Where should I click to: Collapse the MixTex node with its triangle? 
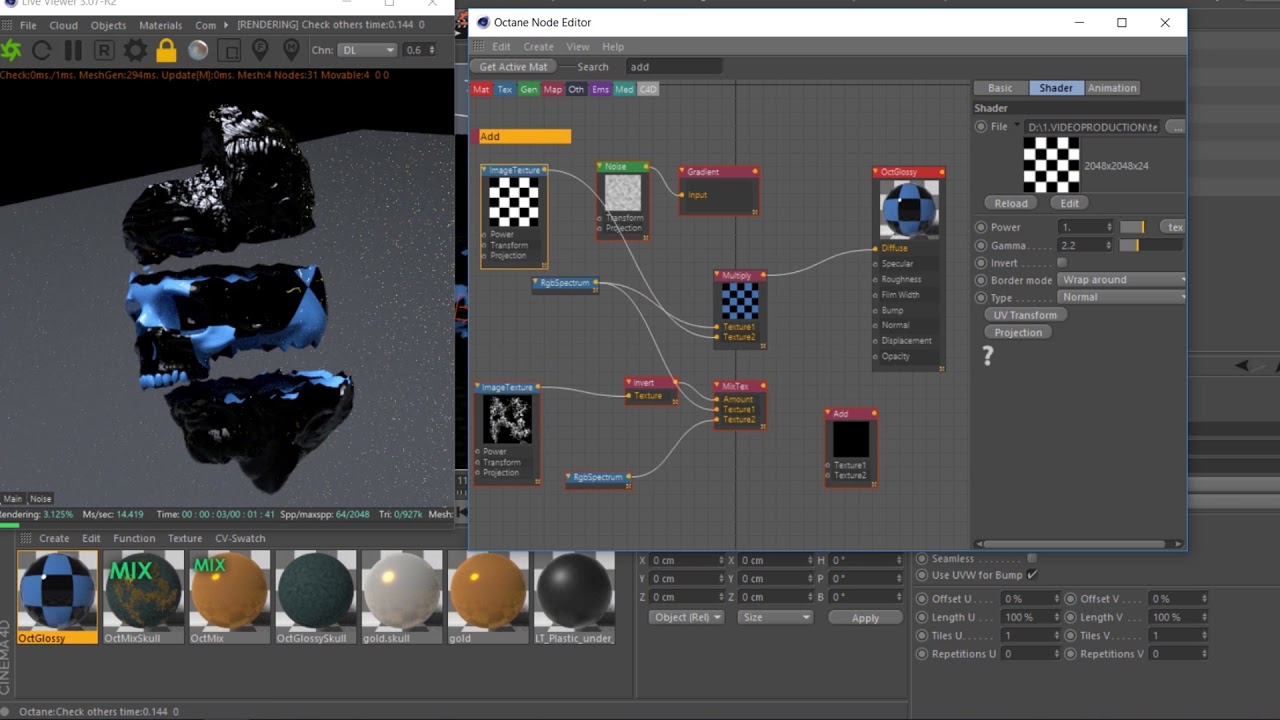pyautogui.click(x=718, y=386)
